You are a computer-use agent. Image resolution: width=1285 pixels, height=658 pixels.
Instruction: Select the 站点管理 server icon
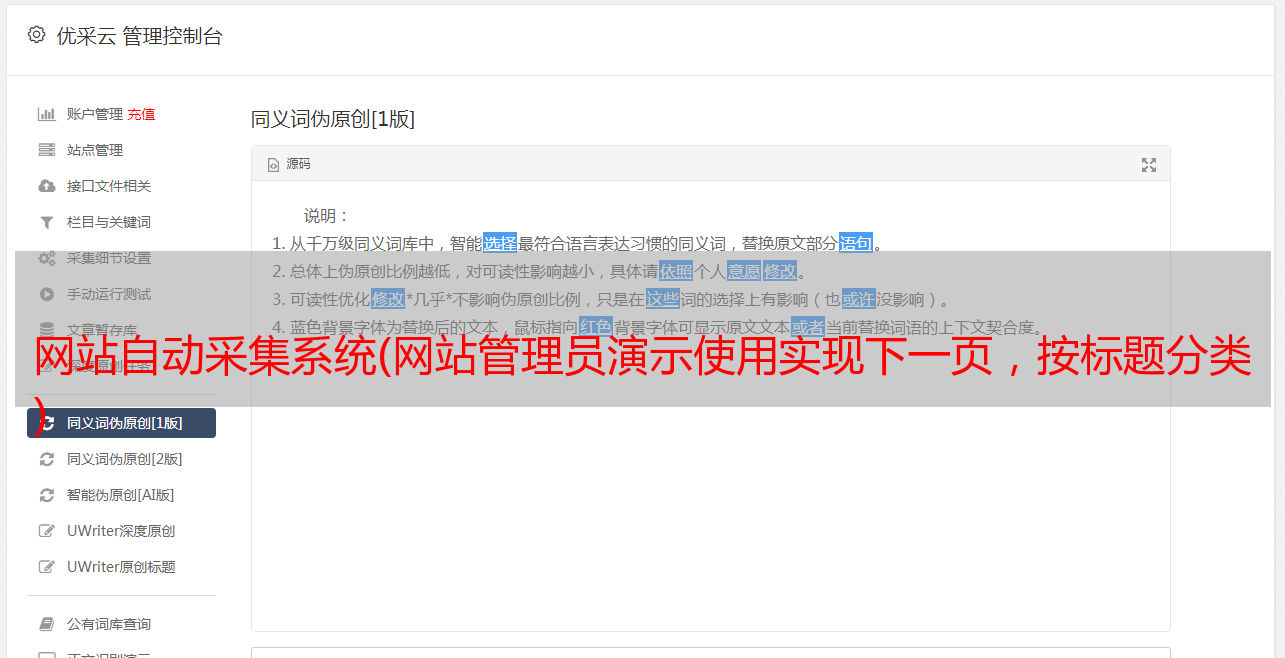pyautogui.click(x=46, y=150)
